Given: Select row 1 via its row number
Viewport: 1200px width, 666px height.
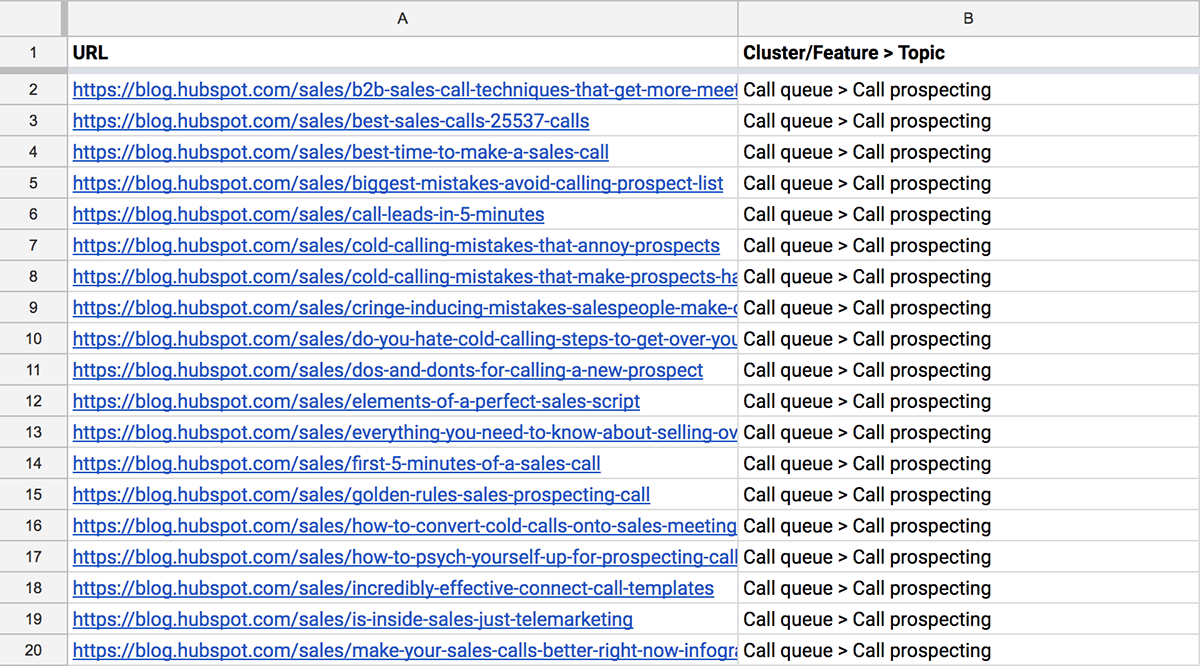Looking at the screenshot, I should point(33,53).
